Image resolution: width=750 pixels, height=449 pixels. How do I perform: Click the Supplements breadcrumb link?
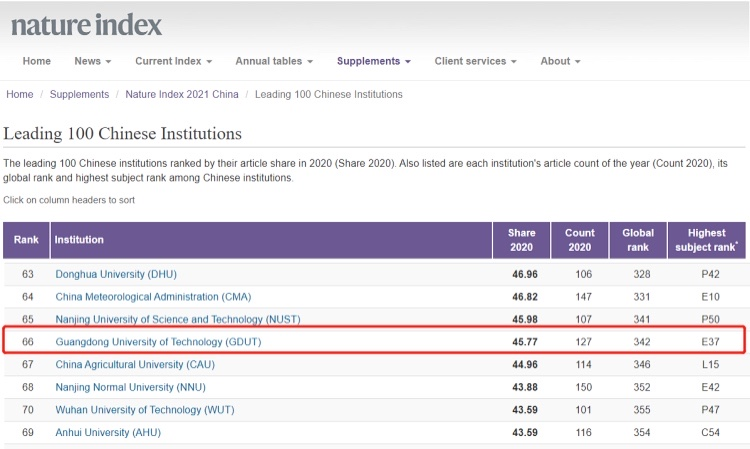[x=80, y=95]
